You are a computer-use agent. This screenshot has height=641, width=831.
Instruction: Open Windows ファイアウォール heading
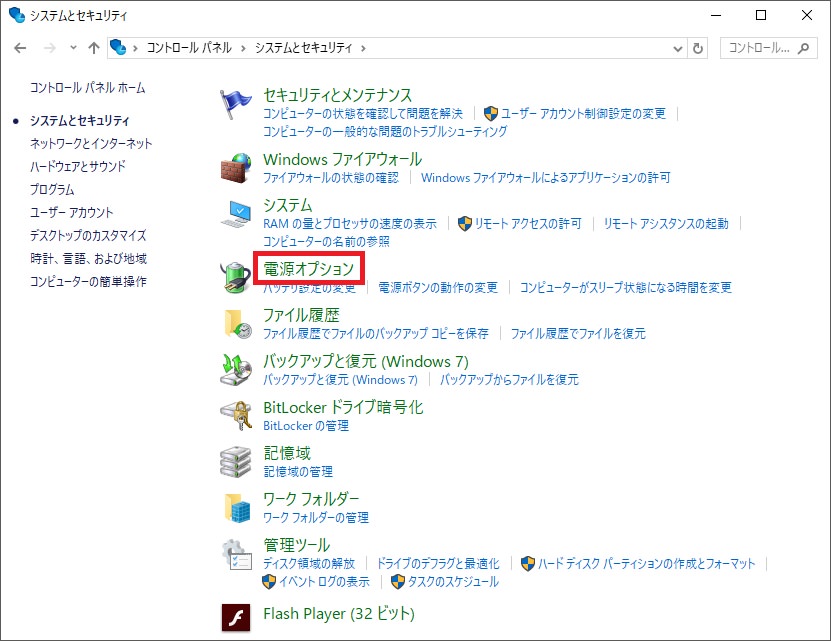pyautogui.click(x=342, y=159)
